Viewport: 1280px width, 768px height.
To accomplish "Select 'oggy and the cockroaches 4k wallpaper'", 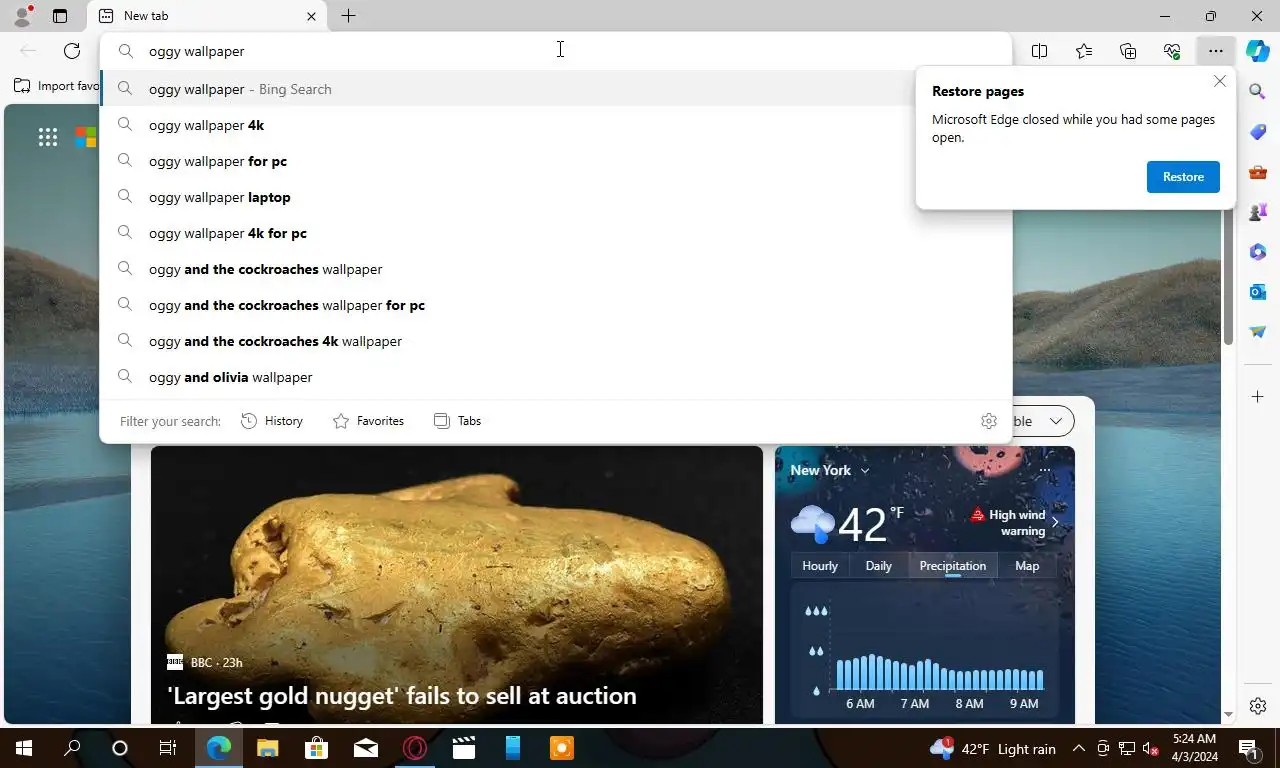I will (556, 341).
